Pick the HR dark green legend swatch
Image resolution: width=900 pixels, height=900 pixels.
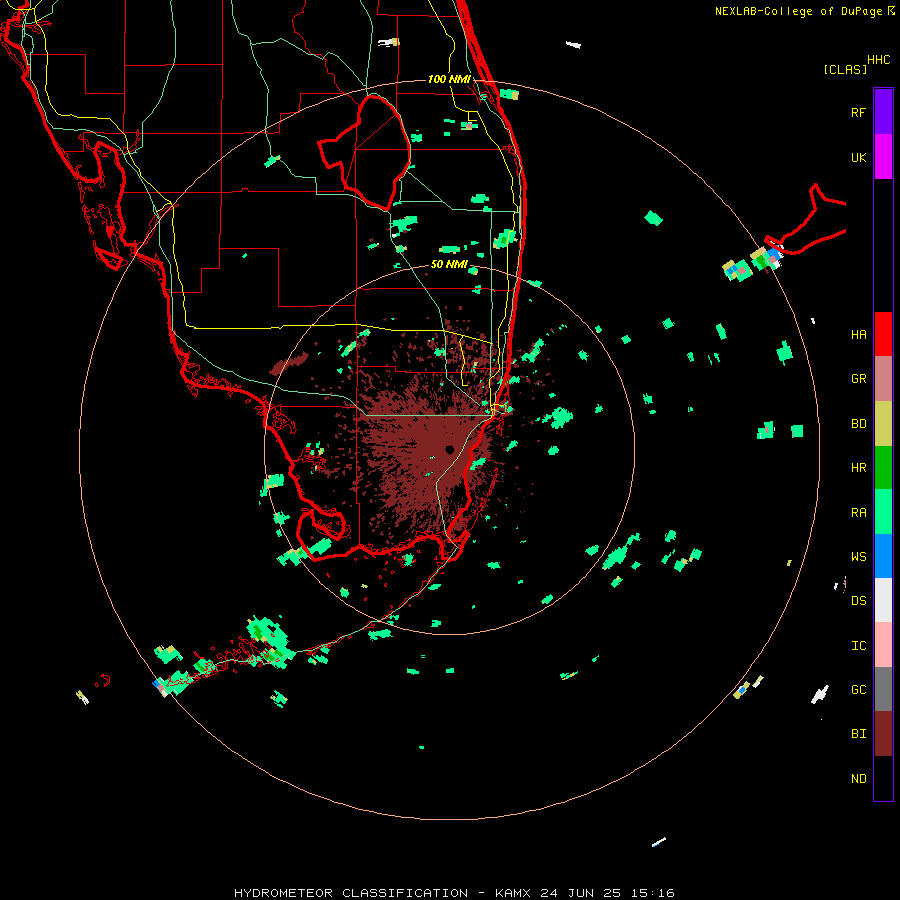[883, 468]
